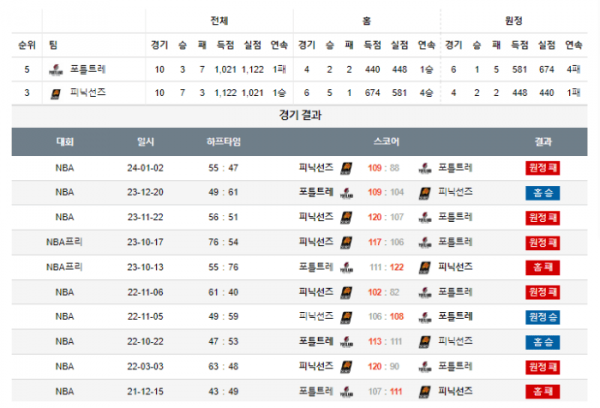Viewport: 600px width, 408px height.
Task: Click the 피닉선즈 logo in the 23-11-22 row
Action: (346, 217)
